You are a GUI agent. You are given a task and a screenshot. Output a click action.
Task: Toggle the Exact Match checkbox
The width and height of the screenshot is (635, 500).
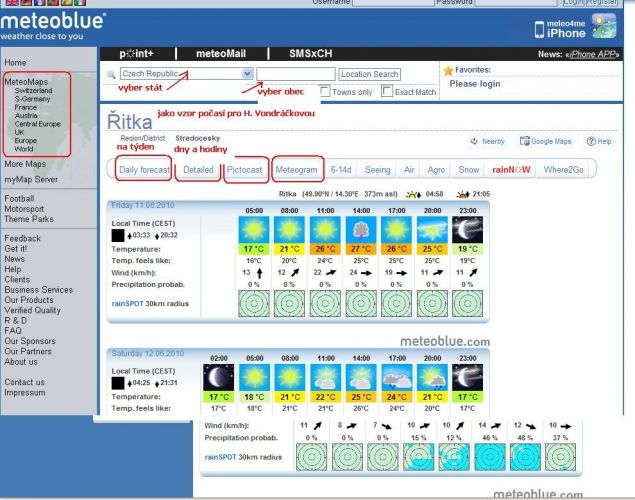tap(387, 91)
